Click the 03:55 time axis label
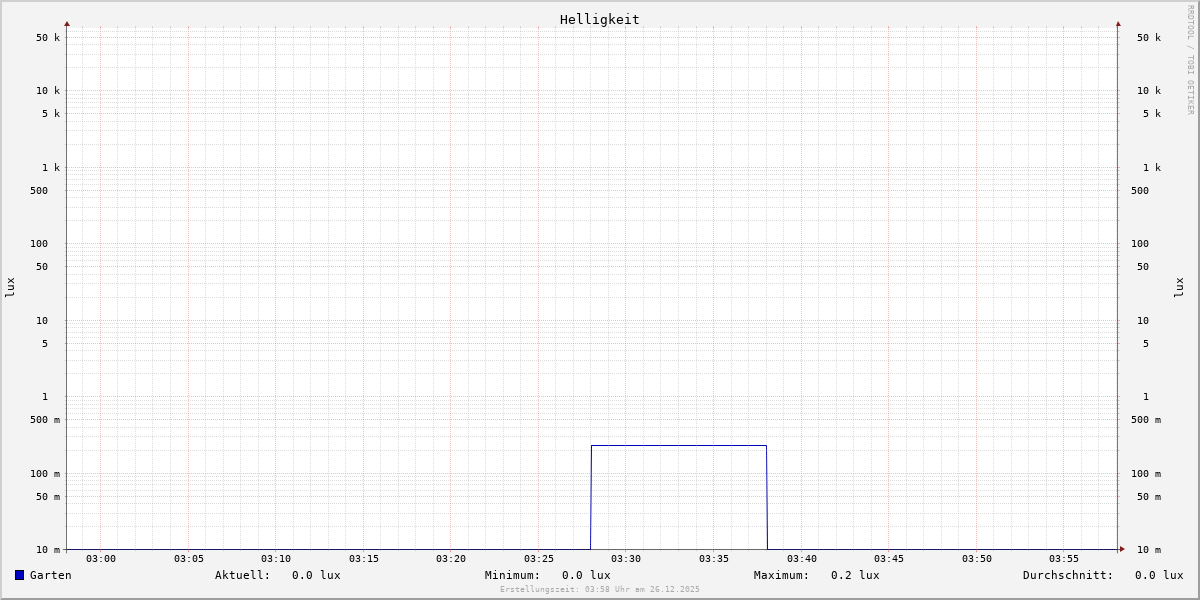Image resolution: width=1200 pixels, height=600 pixels. [1064, 558]
